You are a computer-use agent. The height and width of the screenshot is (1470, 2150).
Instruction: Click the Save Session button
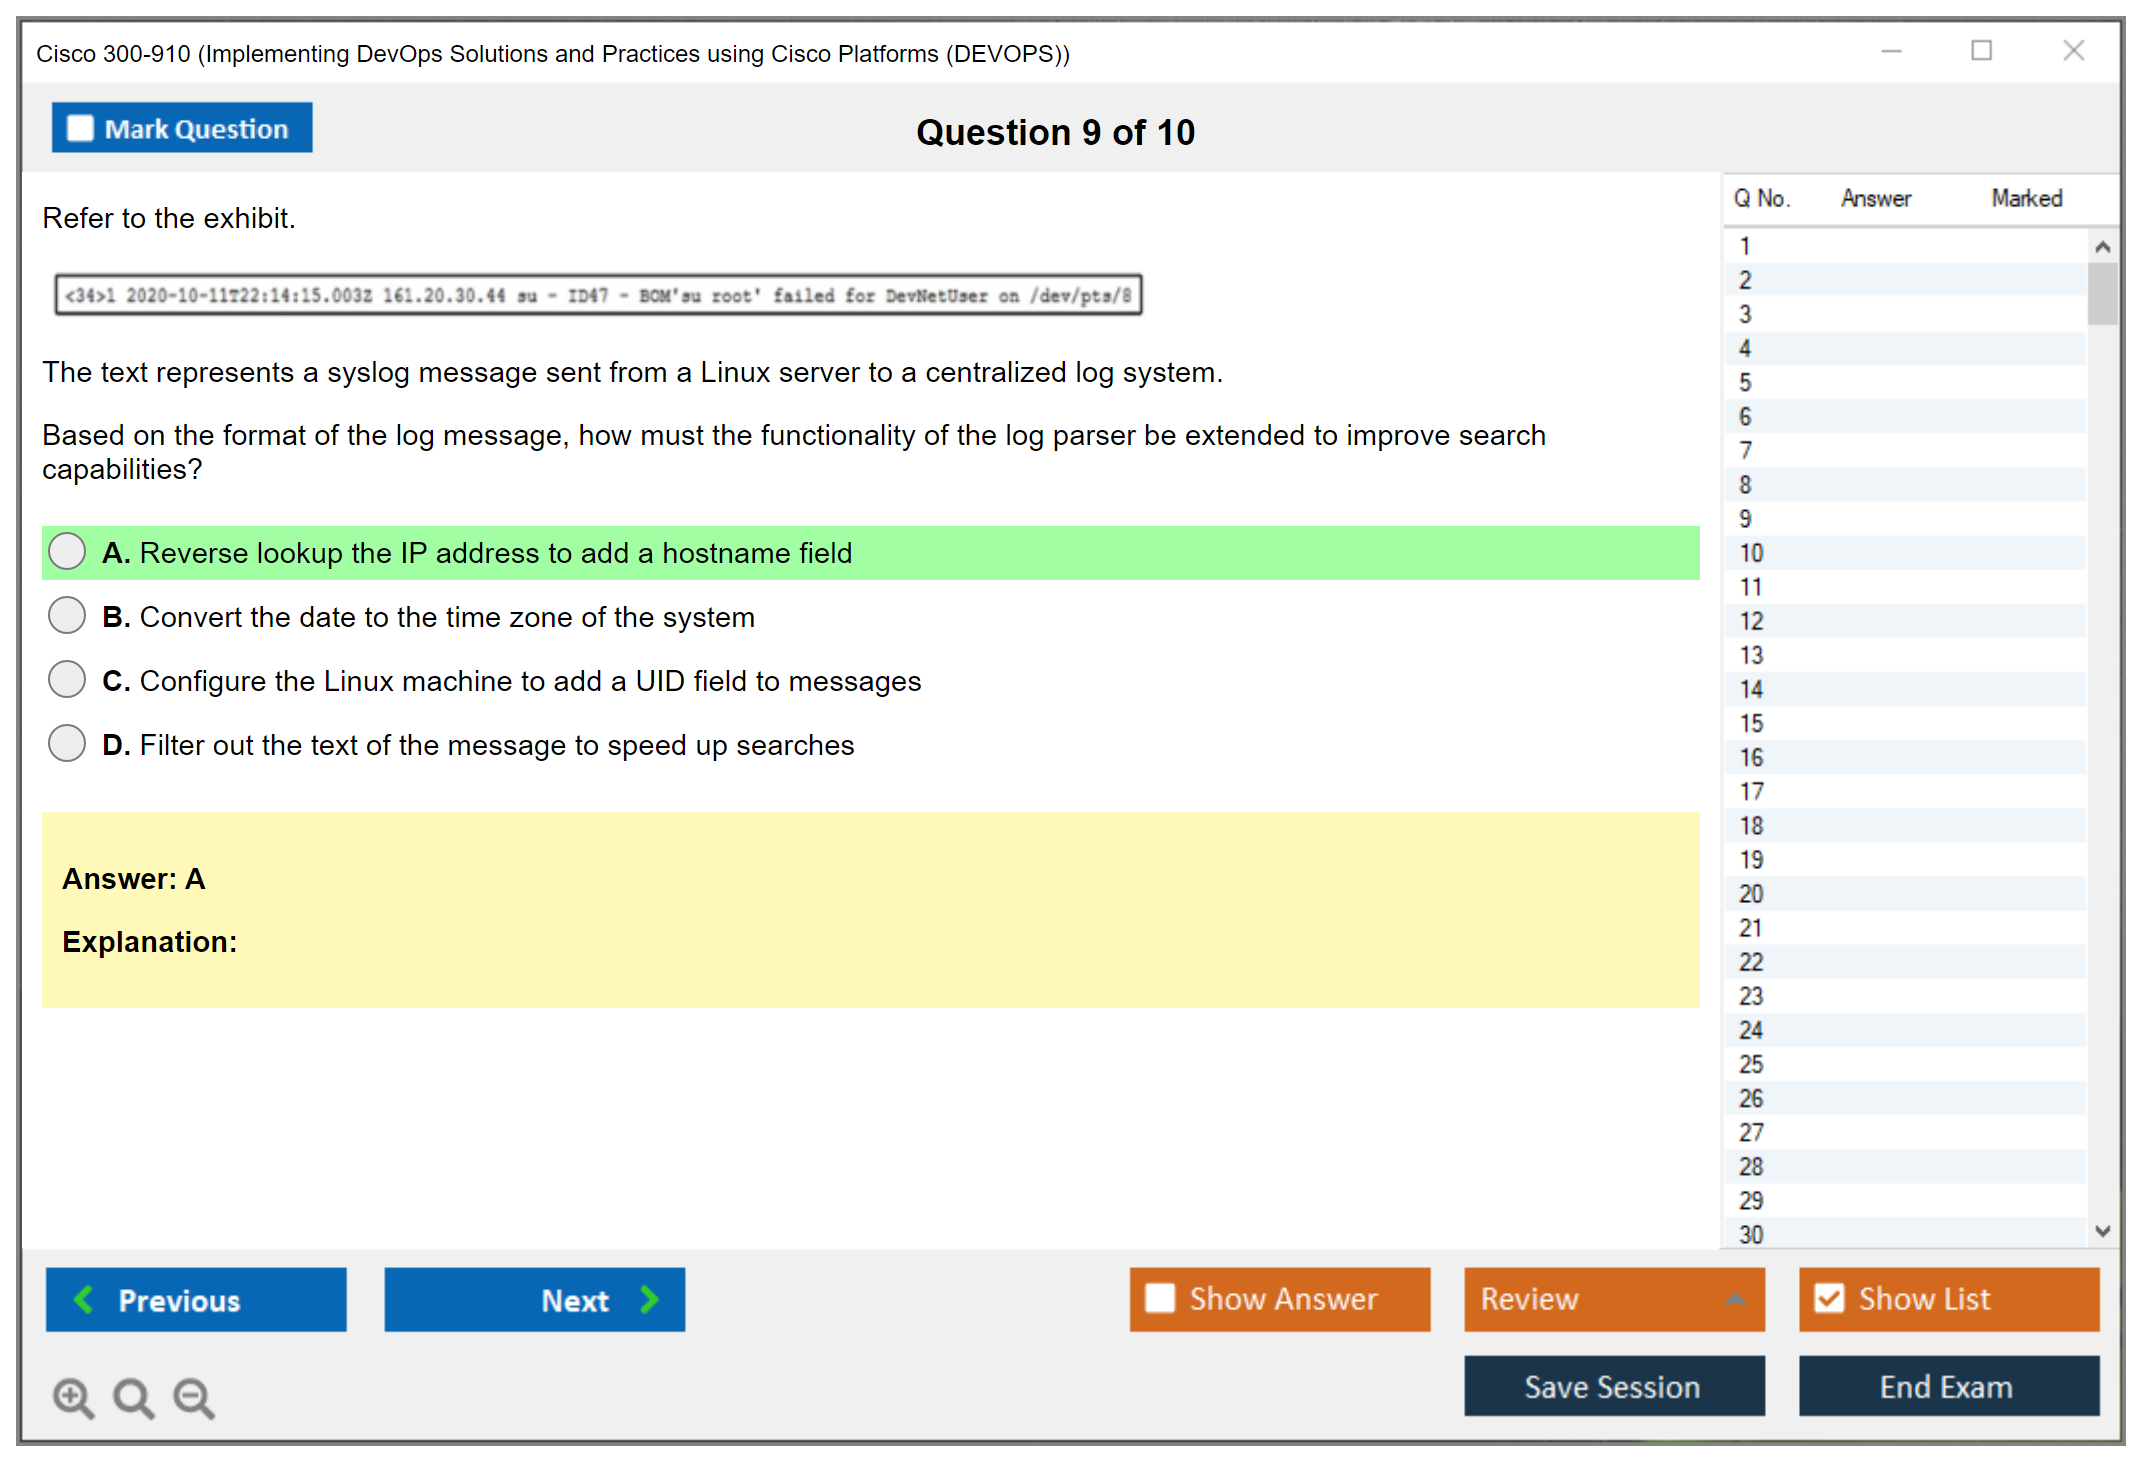pos(1613,1387)
